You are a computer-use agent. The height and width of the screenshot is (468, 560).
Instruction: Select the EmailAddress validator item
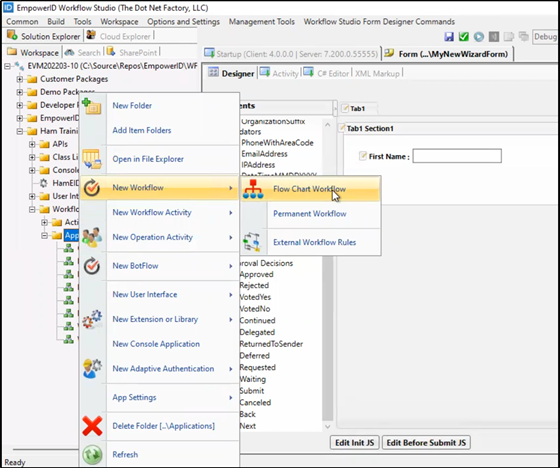264,154
